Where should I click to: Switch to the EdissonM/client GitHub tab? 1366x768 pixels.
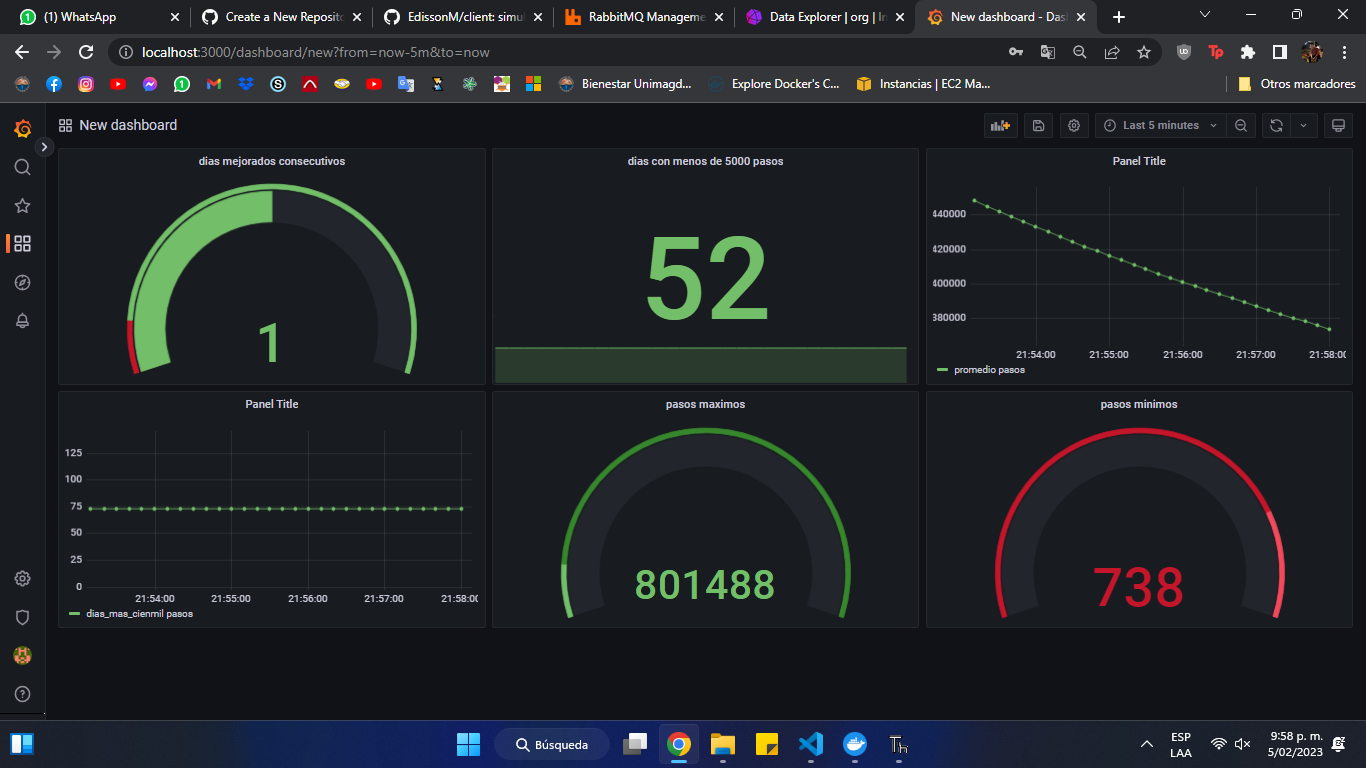pos(461,17)
